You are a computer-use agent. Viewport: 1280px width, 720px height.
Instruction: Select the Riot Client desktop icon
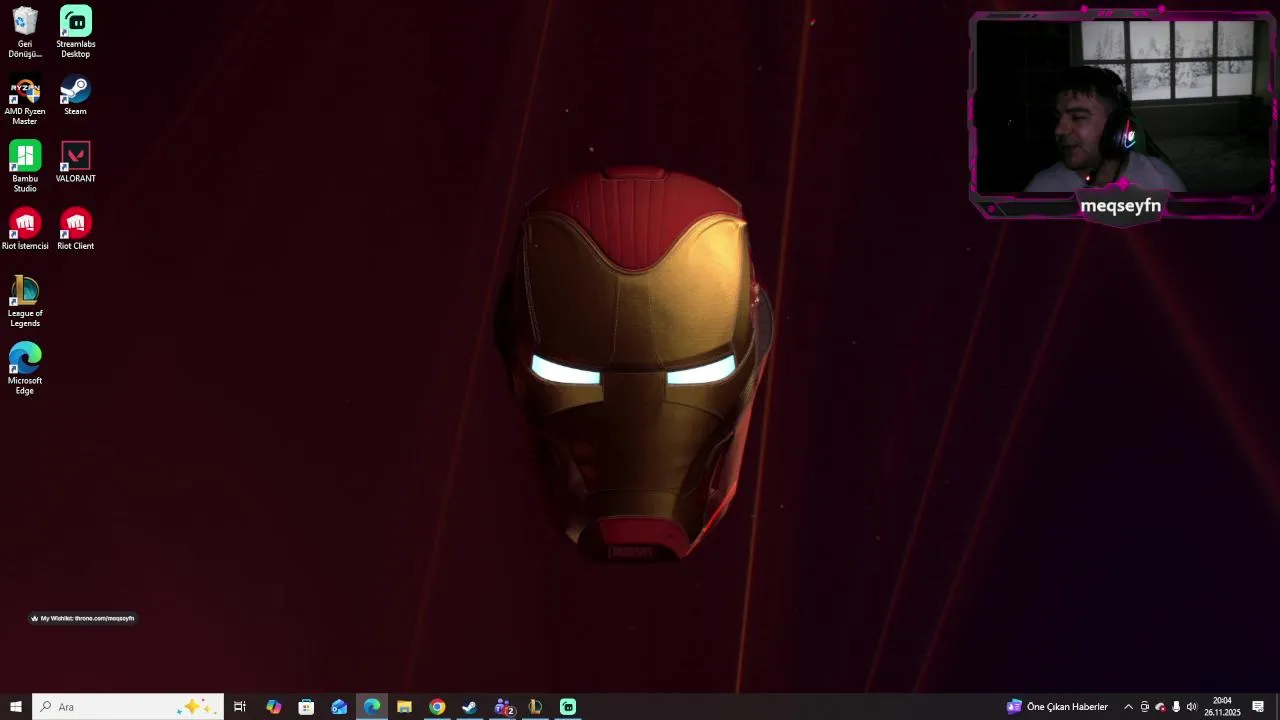(x=76, y=229)
